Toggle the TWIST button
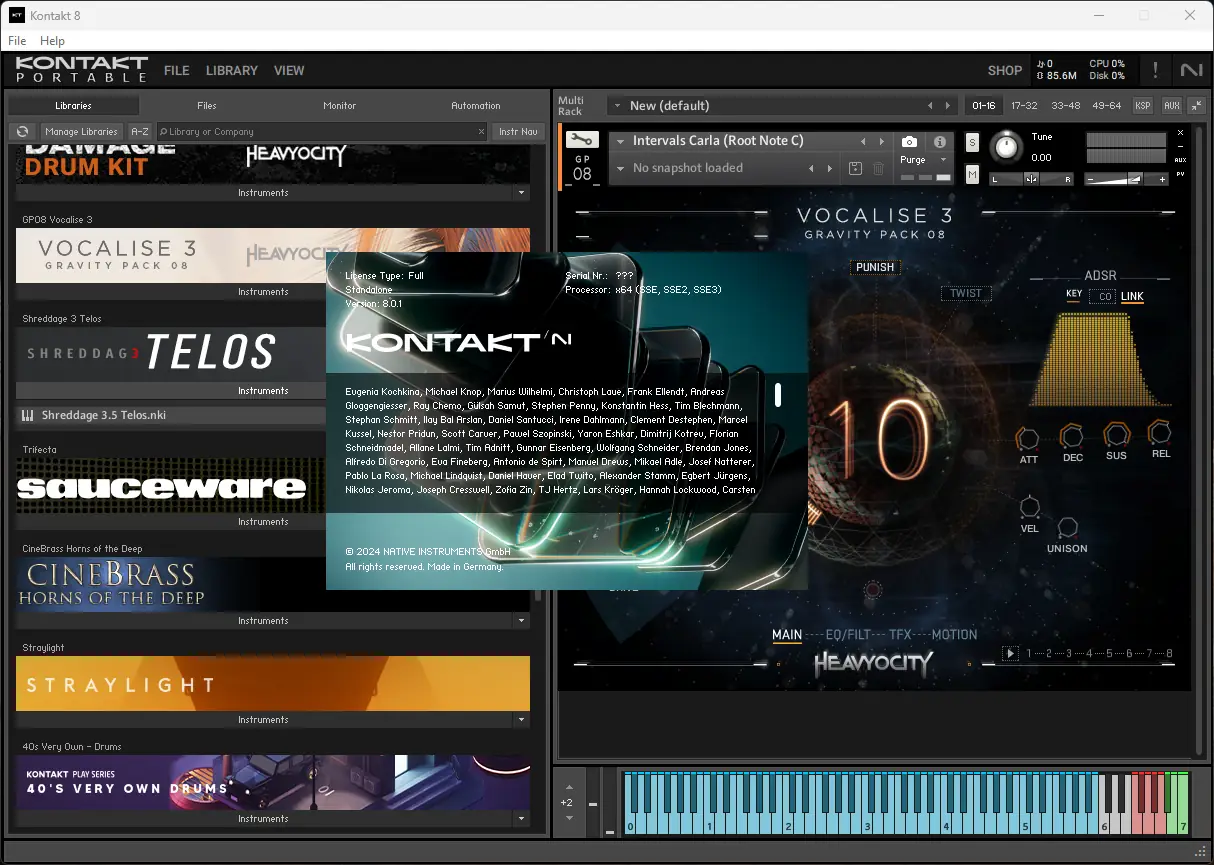Screen dimensions: 1214x865 coord(966,293)
